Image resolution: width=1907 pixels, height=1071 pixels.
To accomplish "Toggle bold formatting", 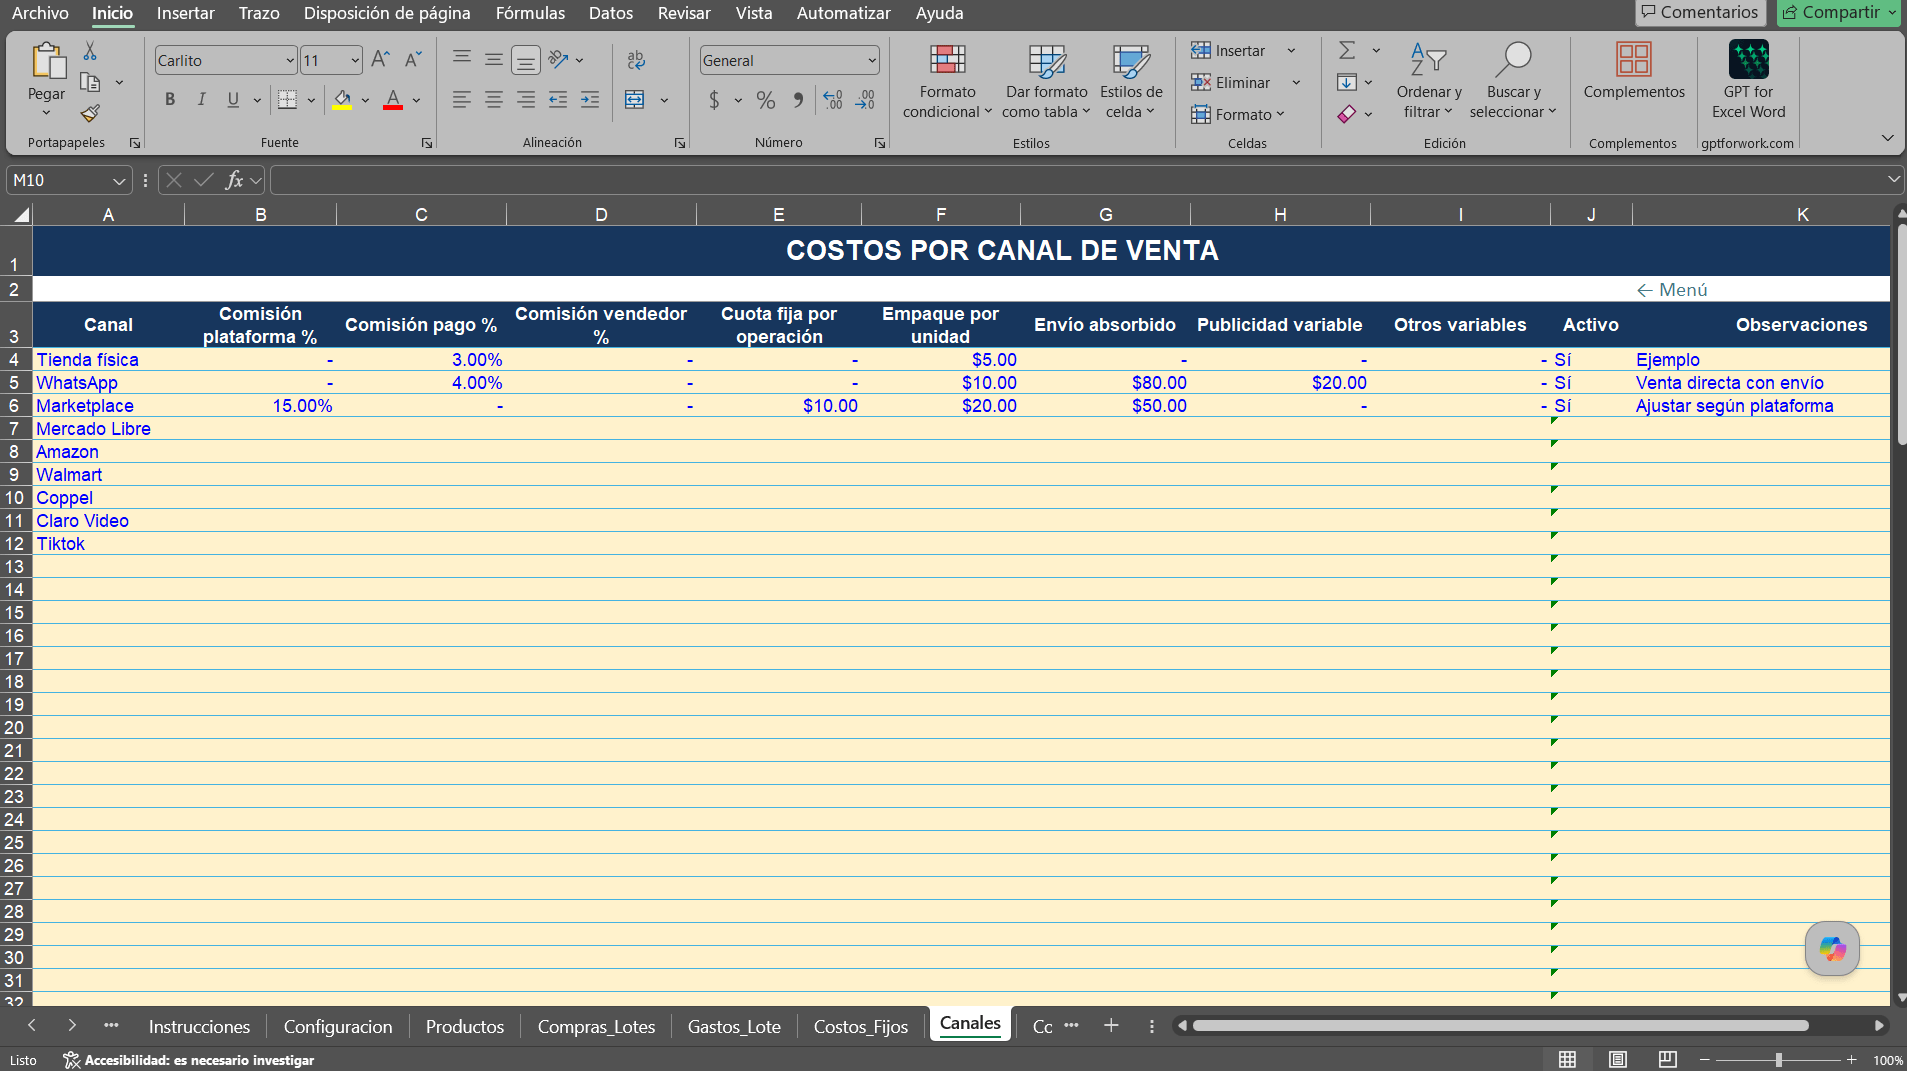I will (170, 100).
